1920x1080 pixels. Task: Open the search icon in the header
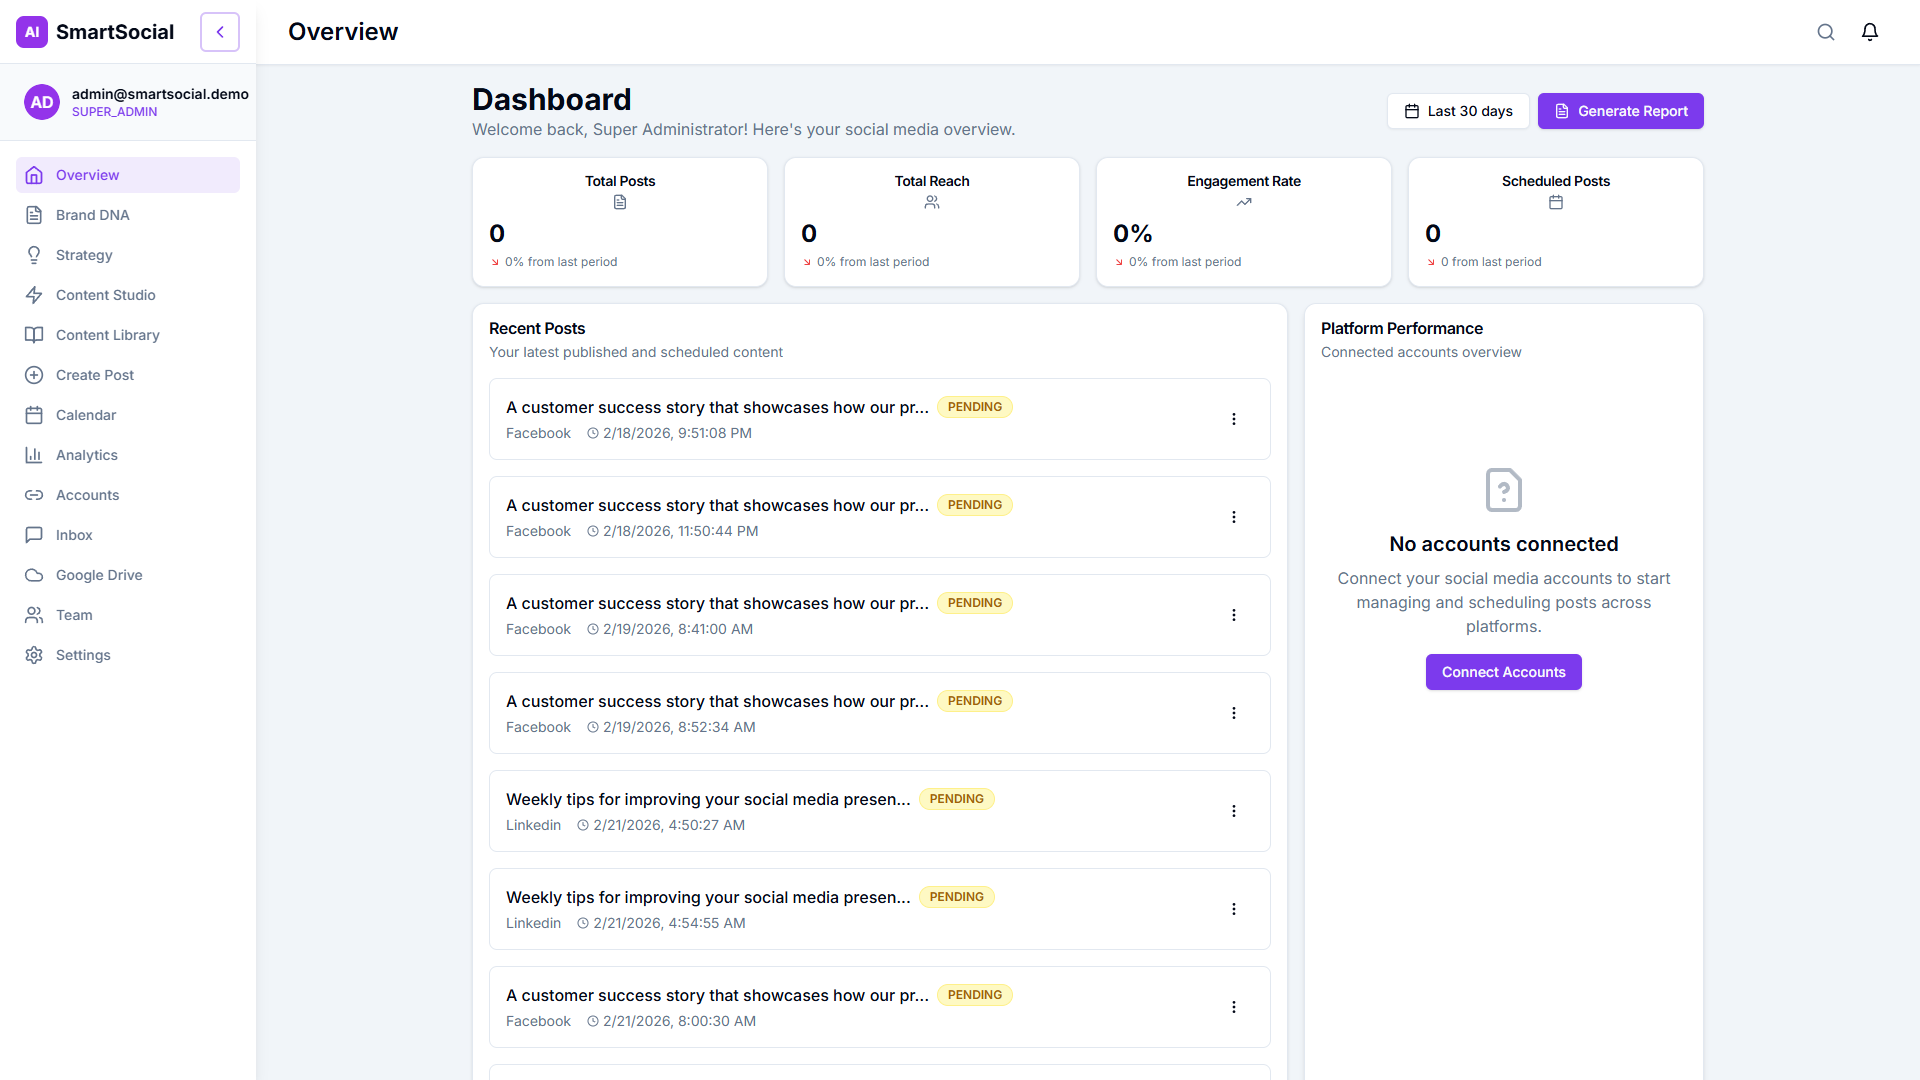pos(1826,32)
